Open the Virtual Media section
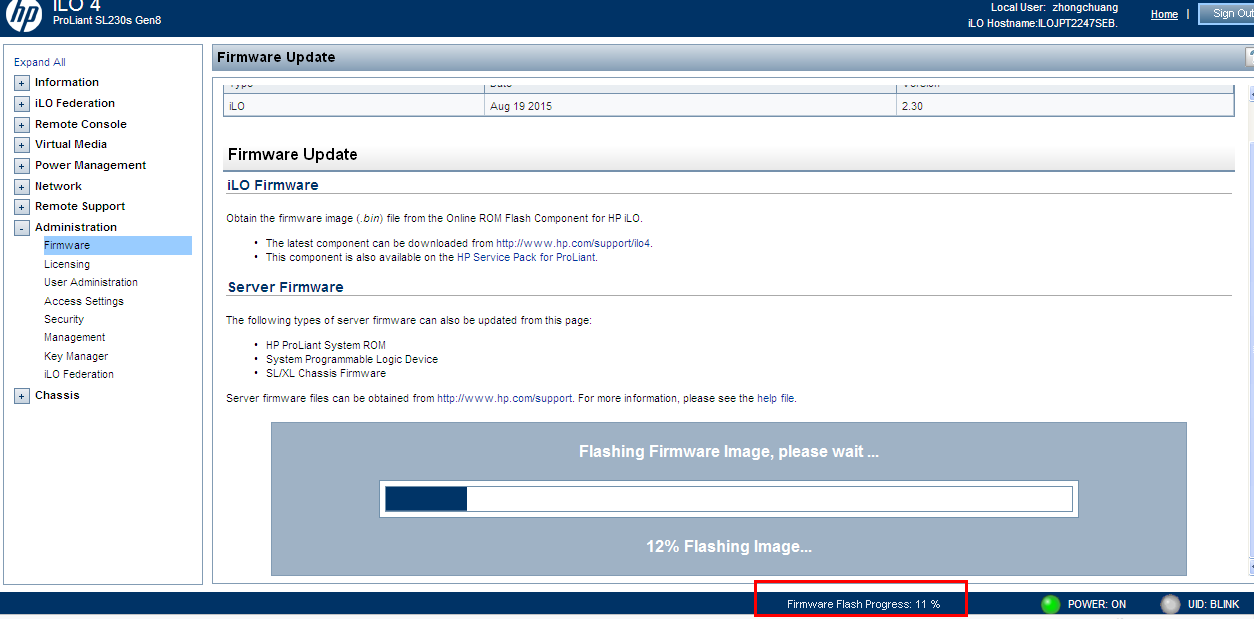Image resolution: width=1254 pixels, height=619 pixels. [71, 144]
